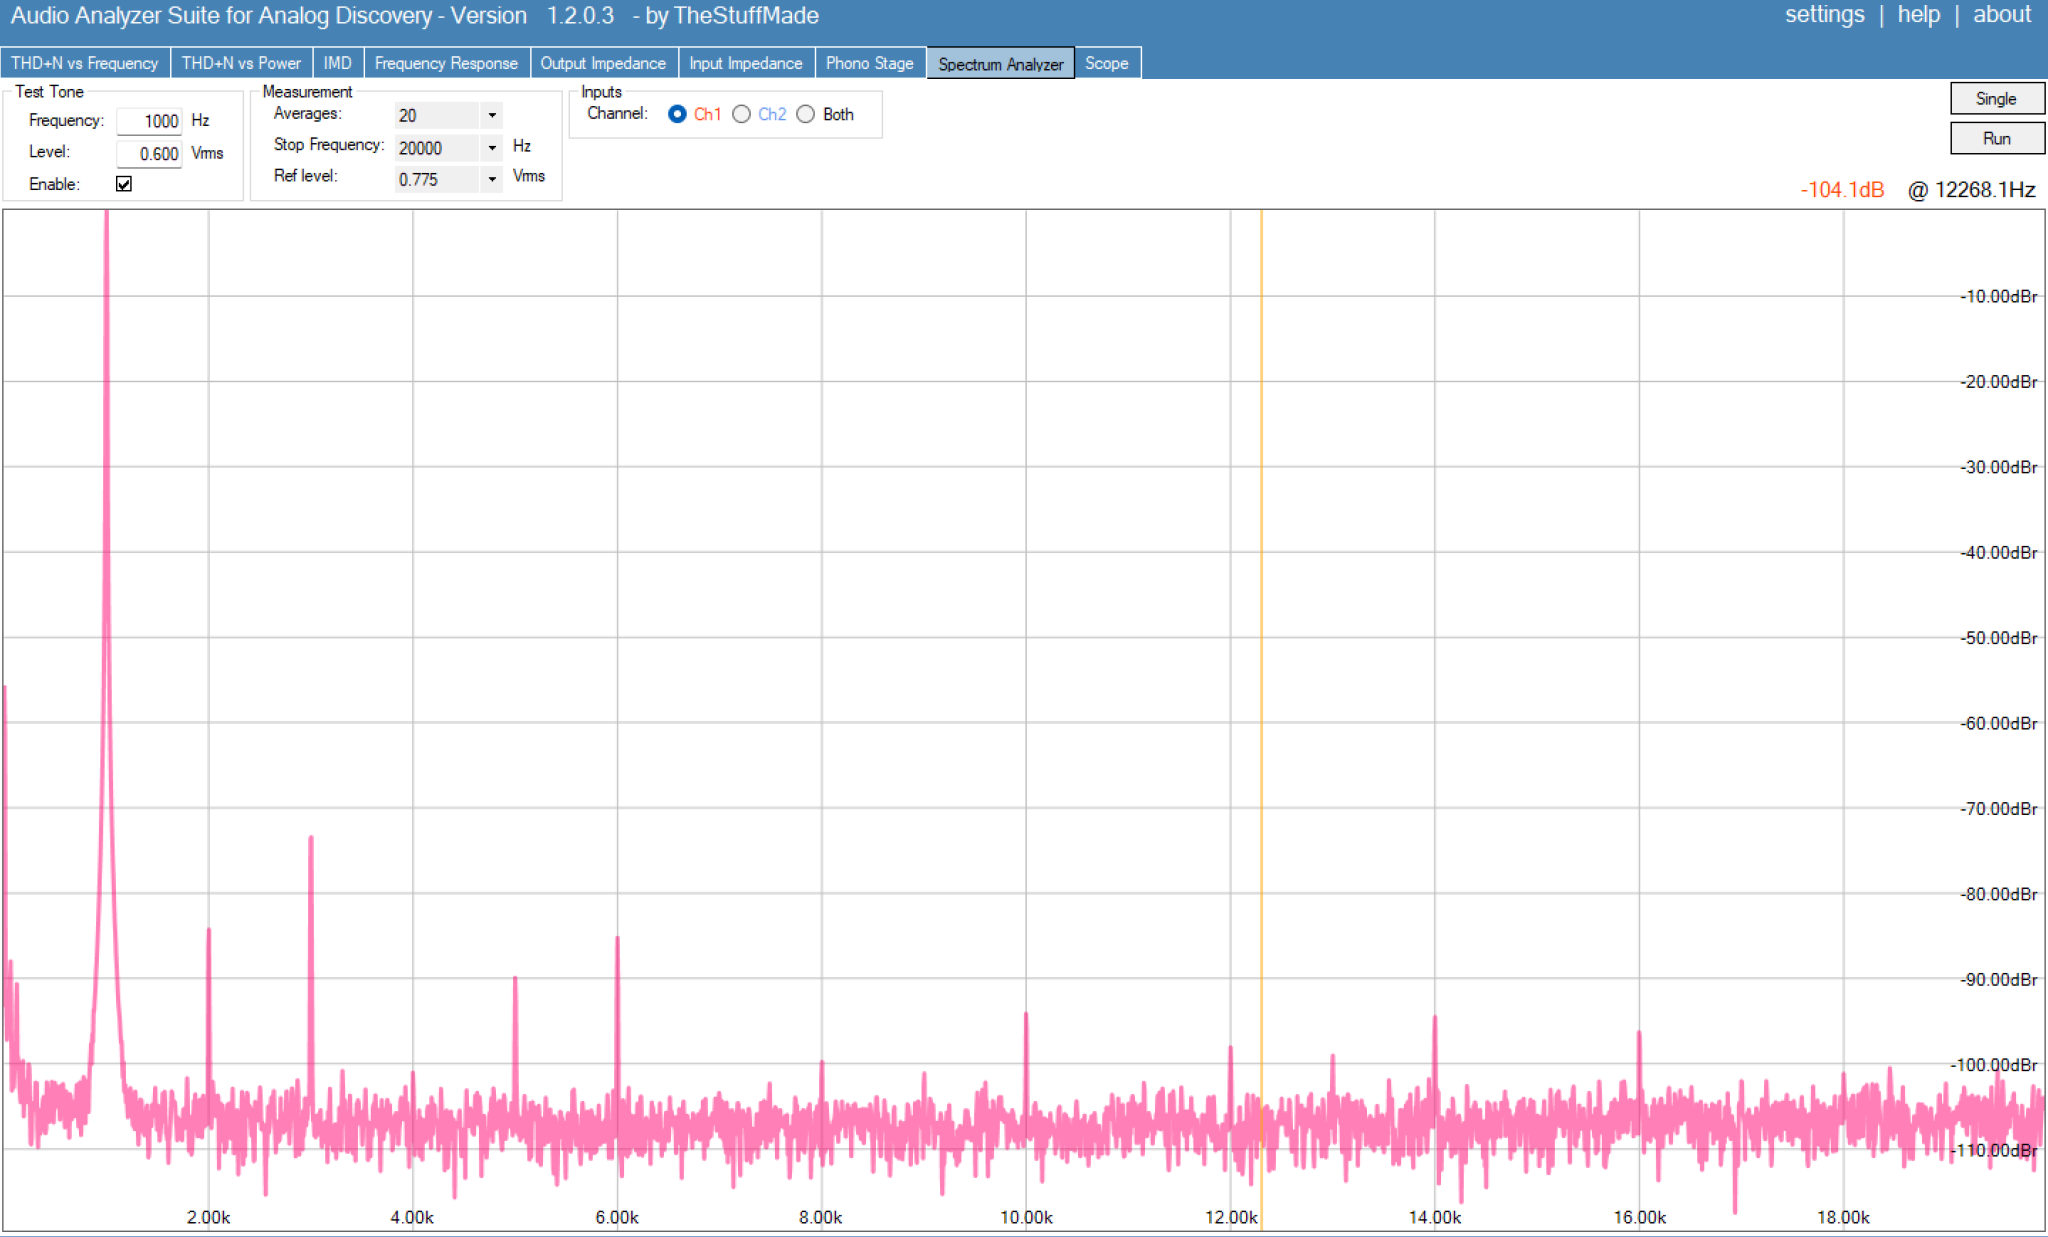
Task: Expand the Stop Frequency dropdown
Action: tap(492, 147)
